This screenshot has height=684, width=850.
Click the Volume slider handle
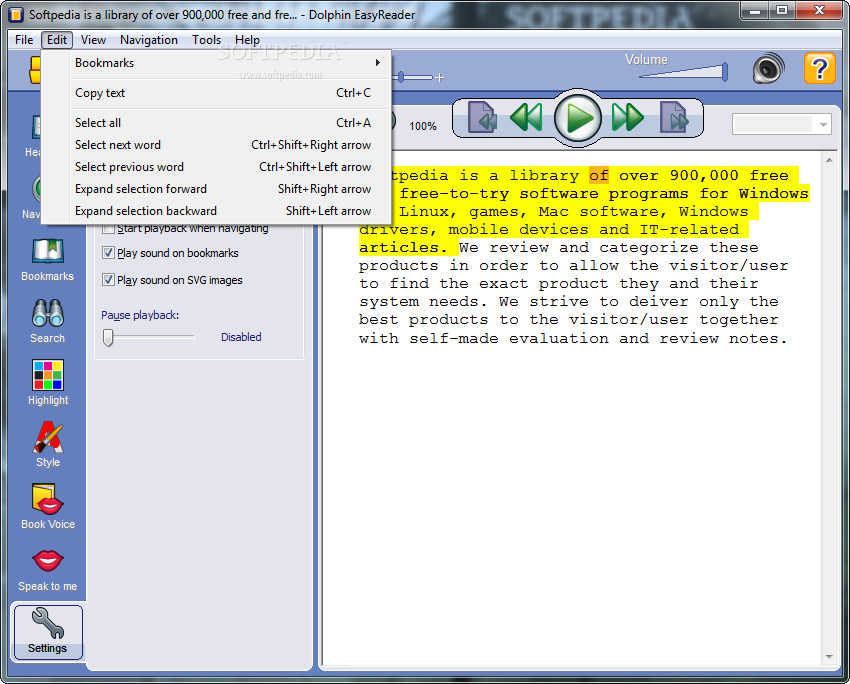click(725, 72)
